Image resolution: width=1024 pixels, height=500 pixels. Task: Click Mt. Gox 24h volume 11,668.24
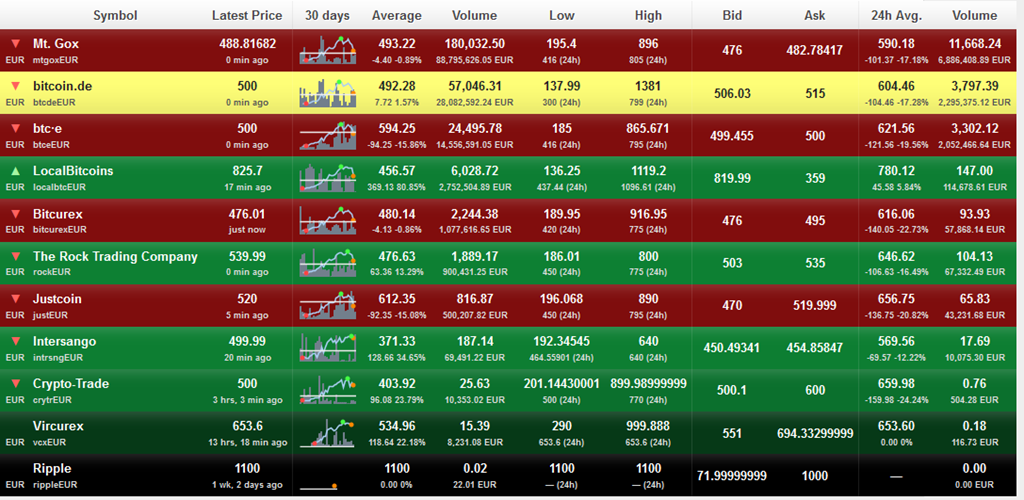pyautogui.click(x=974, y=44)
